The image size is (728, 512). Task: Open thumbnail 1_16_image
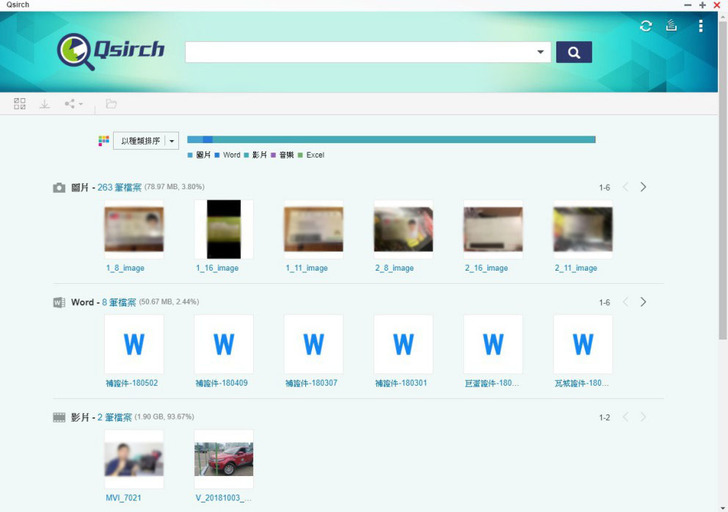[x=224, y=229]
